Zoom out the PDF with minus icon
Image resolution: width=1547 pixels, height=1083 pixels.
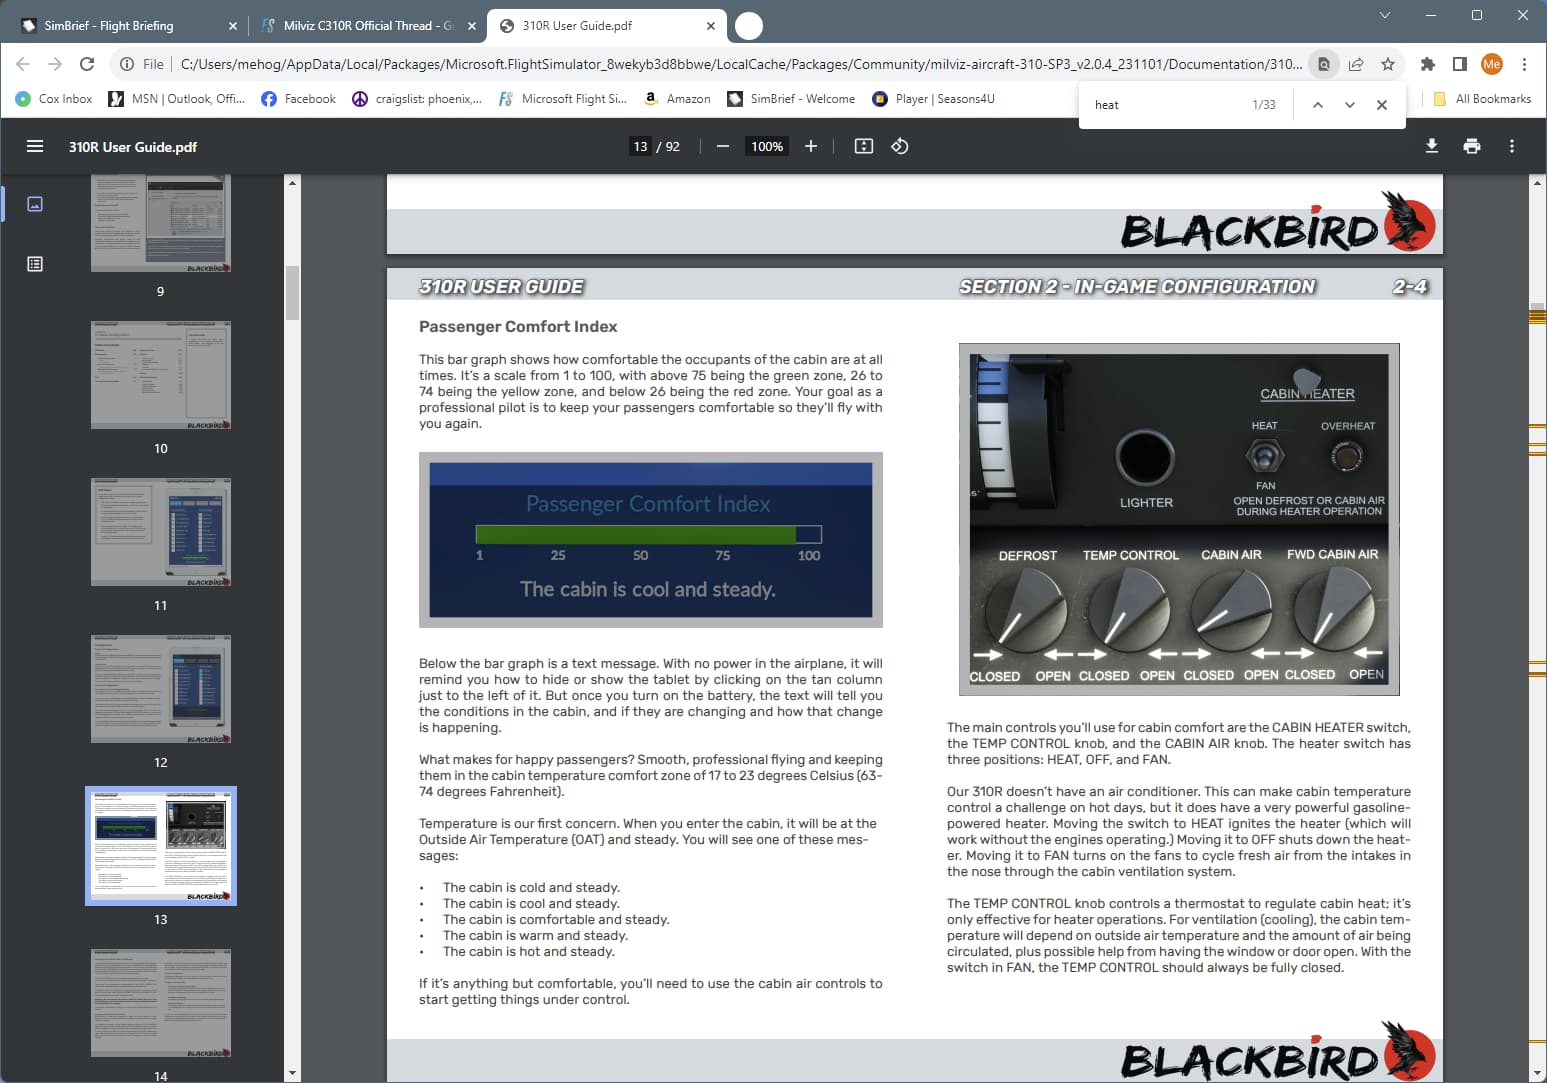coord(723,146)
